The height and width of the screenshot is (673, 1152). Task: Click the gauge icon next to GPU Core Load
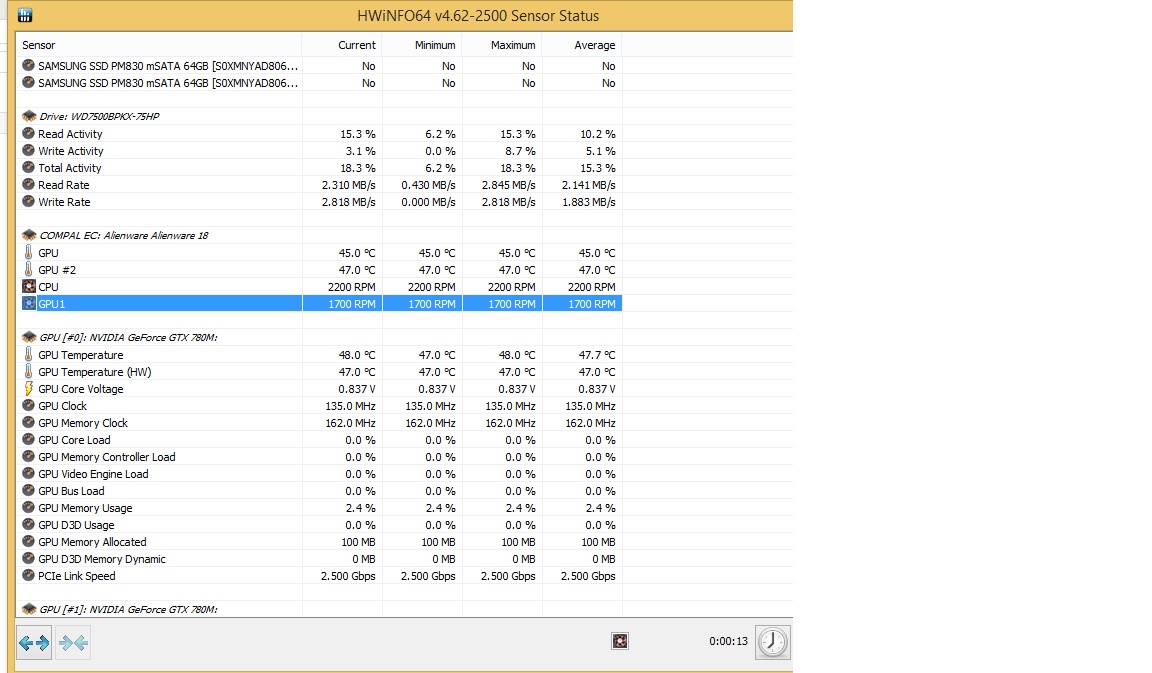[29, 439]
